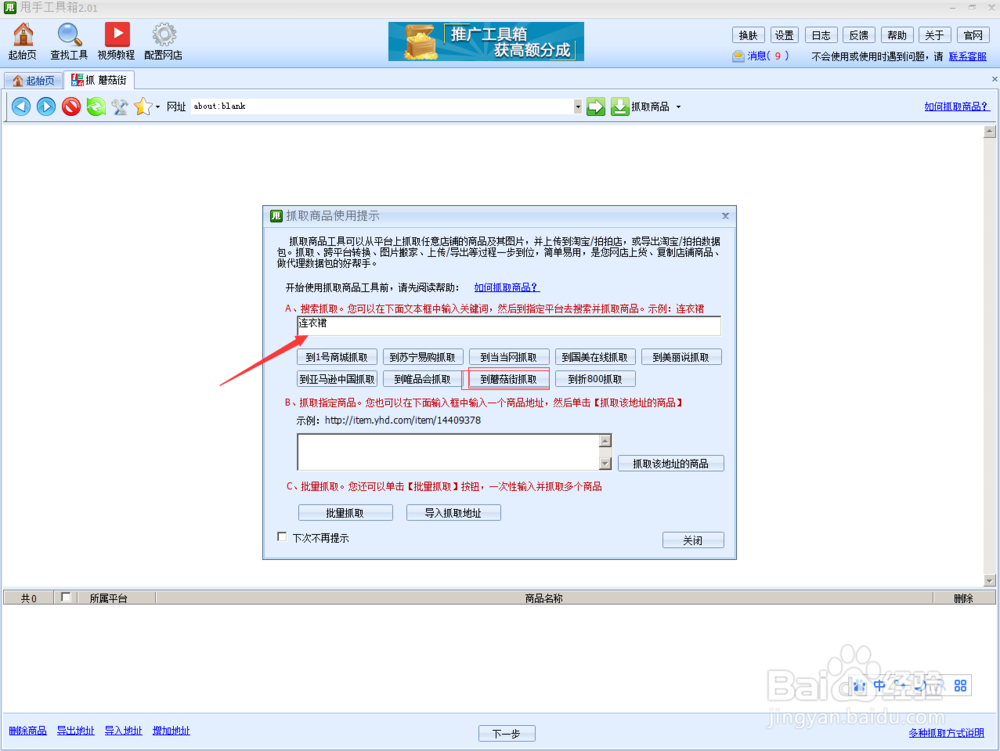
Task: Click the browser forward arrow icon
Action: pyautogui.click(x=46, y=106)
